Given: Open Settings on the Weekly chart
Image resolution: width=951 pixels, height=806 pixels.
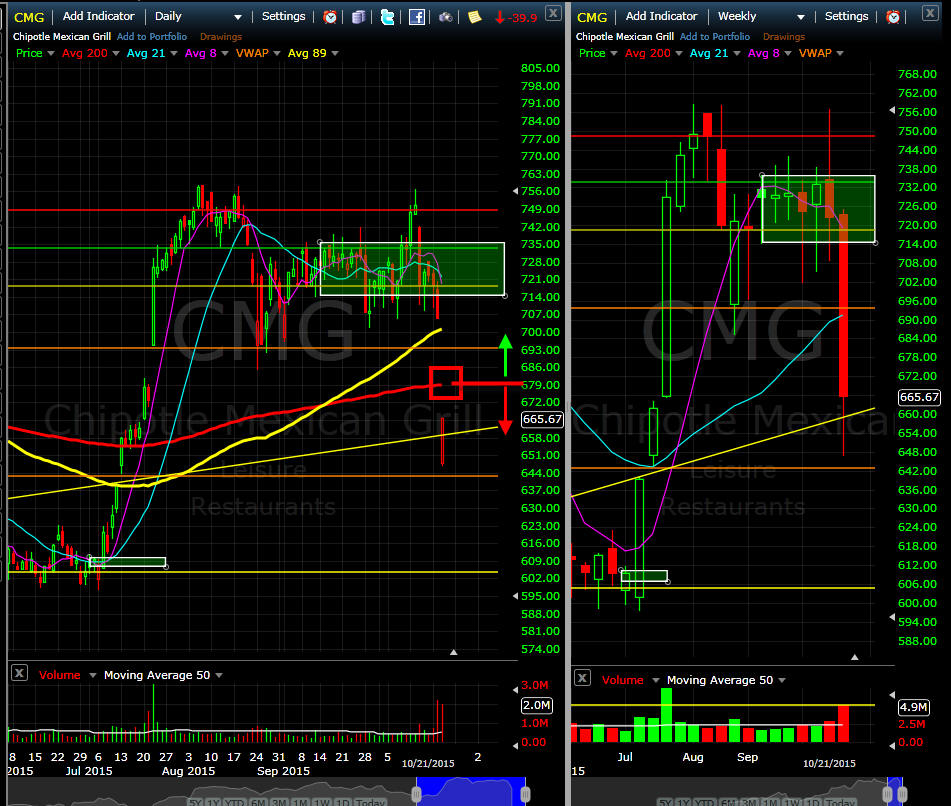Looking at the screenshot, I should point(846,17).
